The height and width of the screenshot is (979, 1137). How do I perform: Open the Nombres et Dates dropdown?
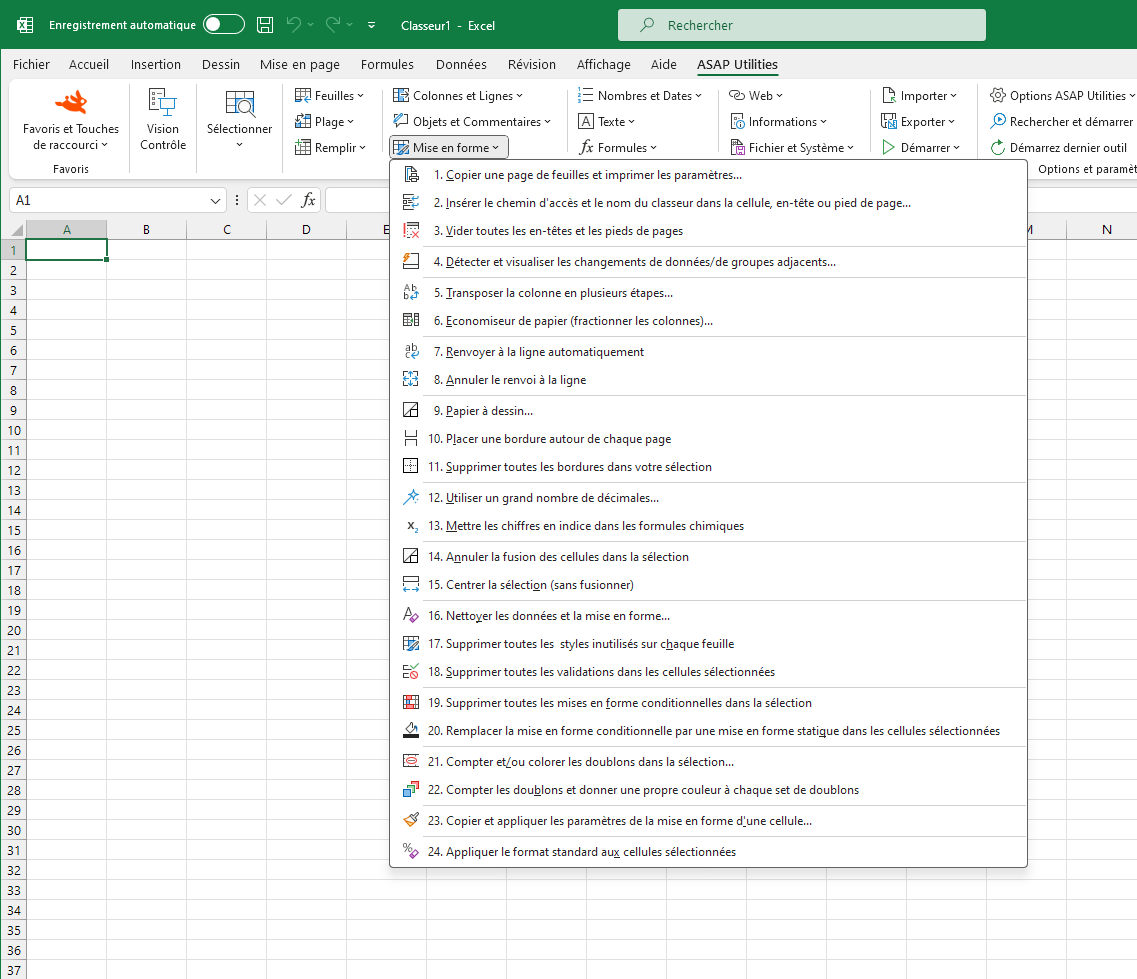[x=640, y=96]
